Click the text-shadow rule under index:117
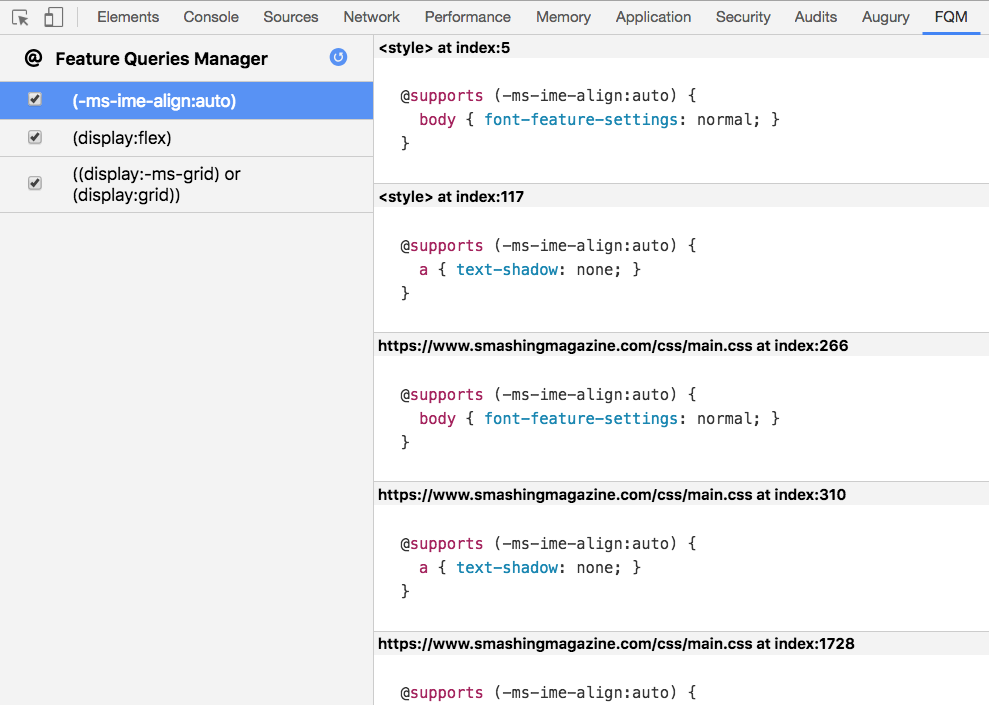 [530, 269]
